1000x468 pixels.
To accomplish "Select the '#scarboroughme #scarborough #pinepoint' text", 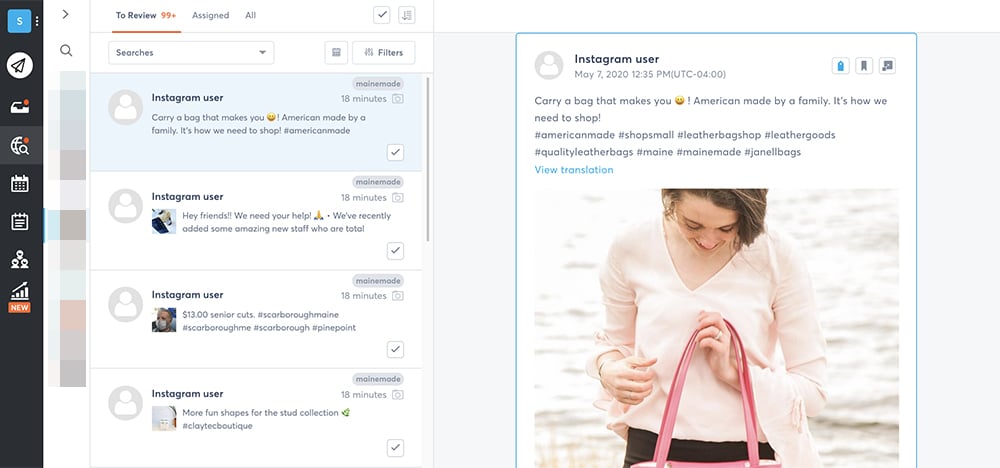I will [x=269, y=328].
